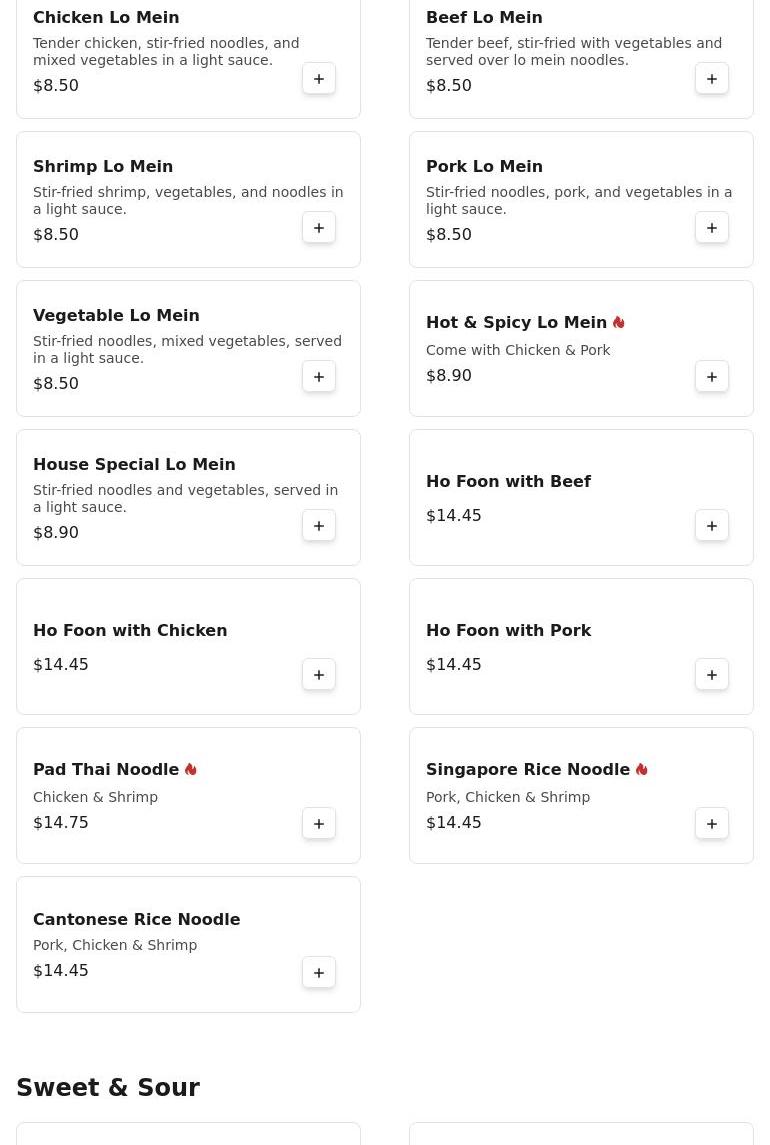770x1145 pixels.
Task: Click the House Special Lo Mein $8.90 price
Action: coord(56,532)
